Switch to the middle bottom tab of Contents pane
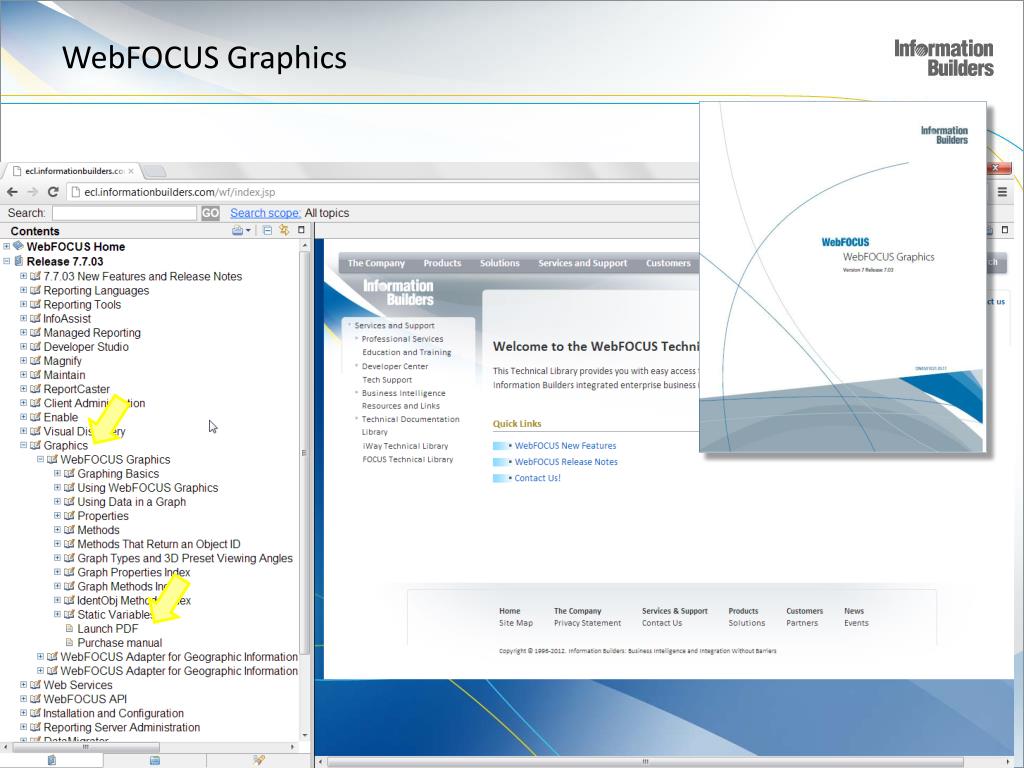The width and height of the screenshot is (1024, 768). click(x=155, y=760)
